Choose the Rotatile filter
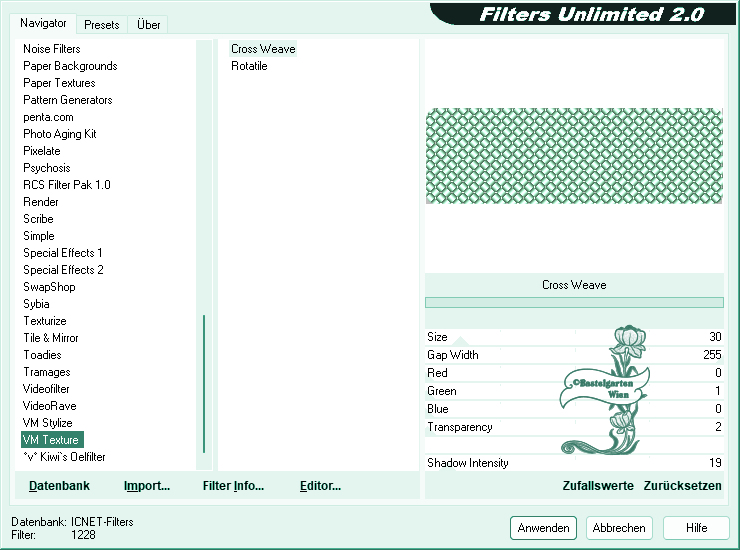 (249, 66)
